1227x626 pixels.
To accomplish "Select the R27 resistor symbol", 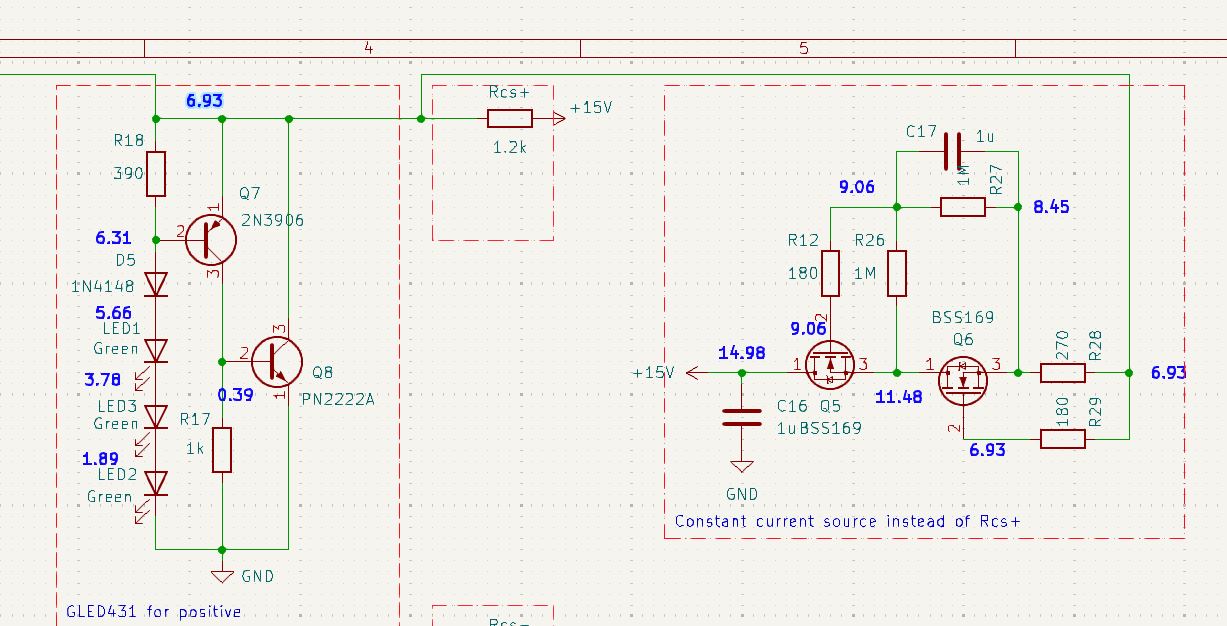I will [963, 207].
